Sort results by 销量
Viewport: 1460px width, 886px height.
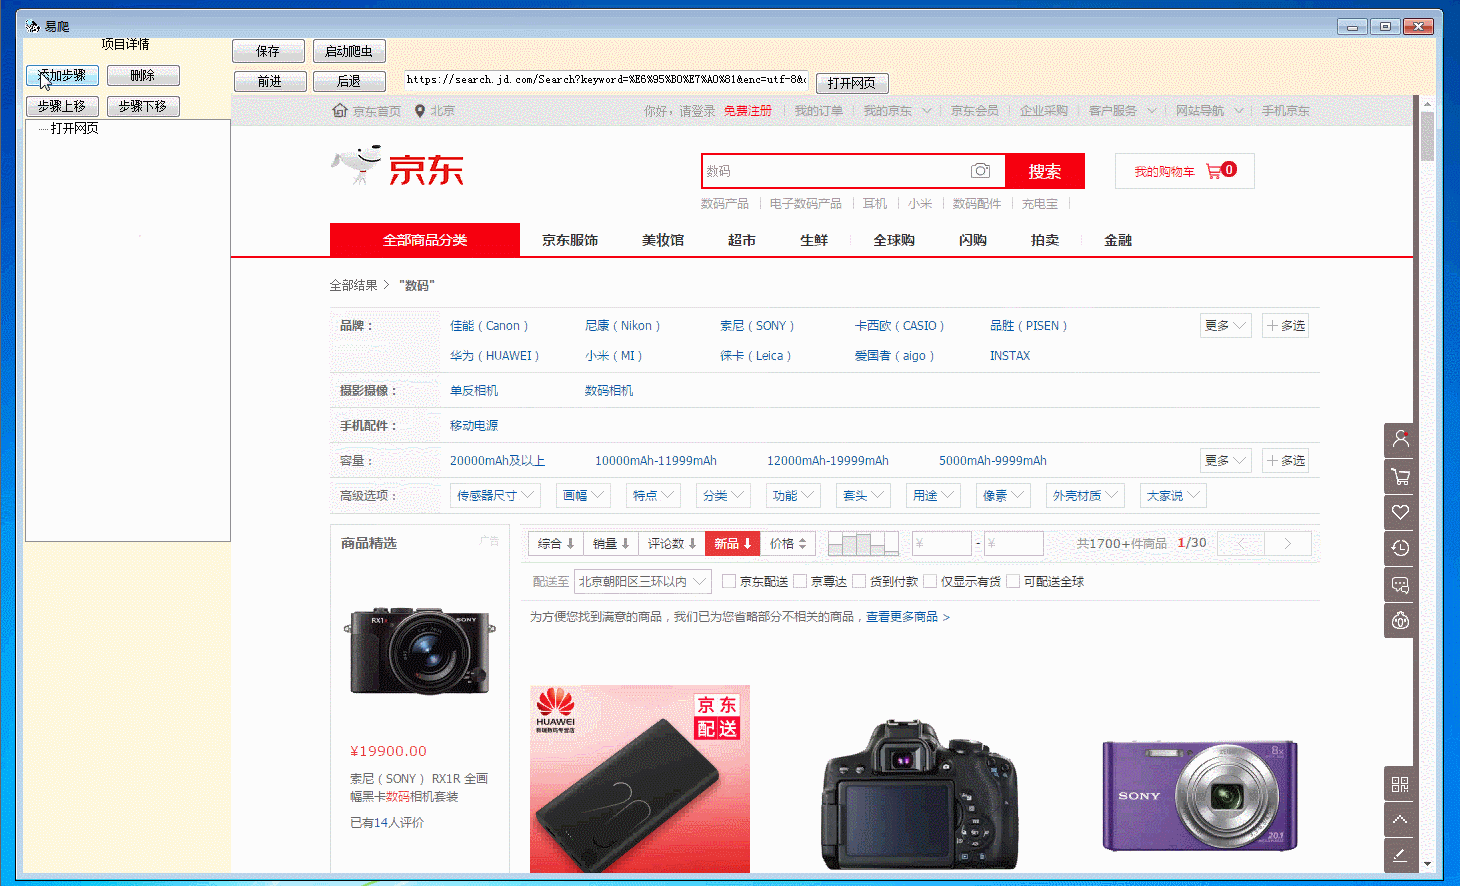pyautogui.click(x=611, y=543)
